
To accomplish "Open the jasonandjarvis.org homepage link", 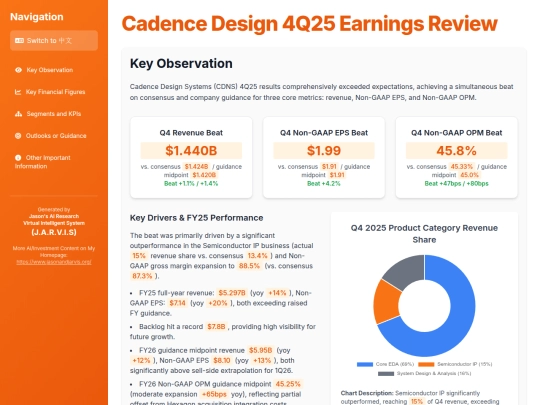I will [54, 262].
